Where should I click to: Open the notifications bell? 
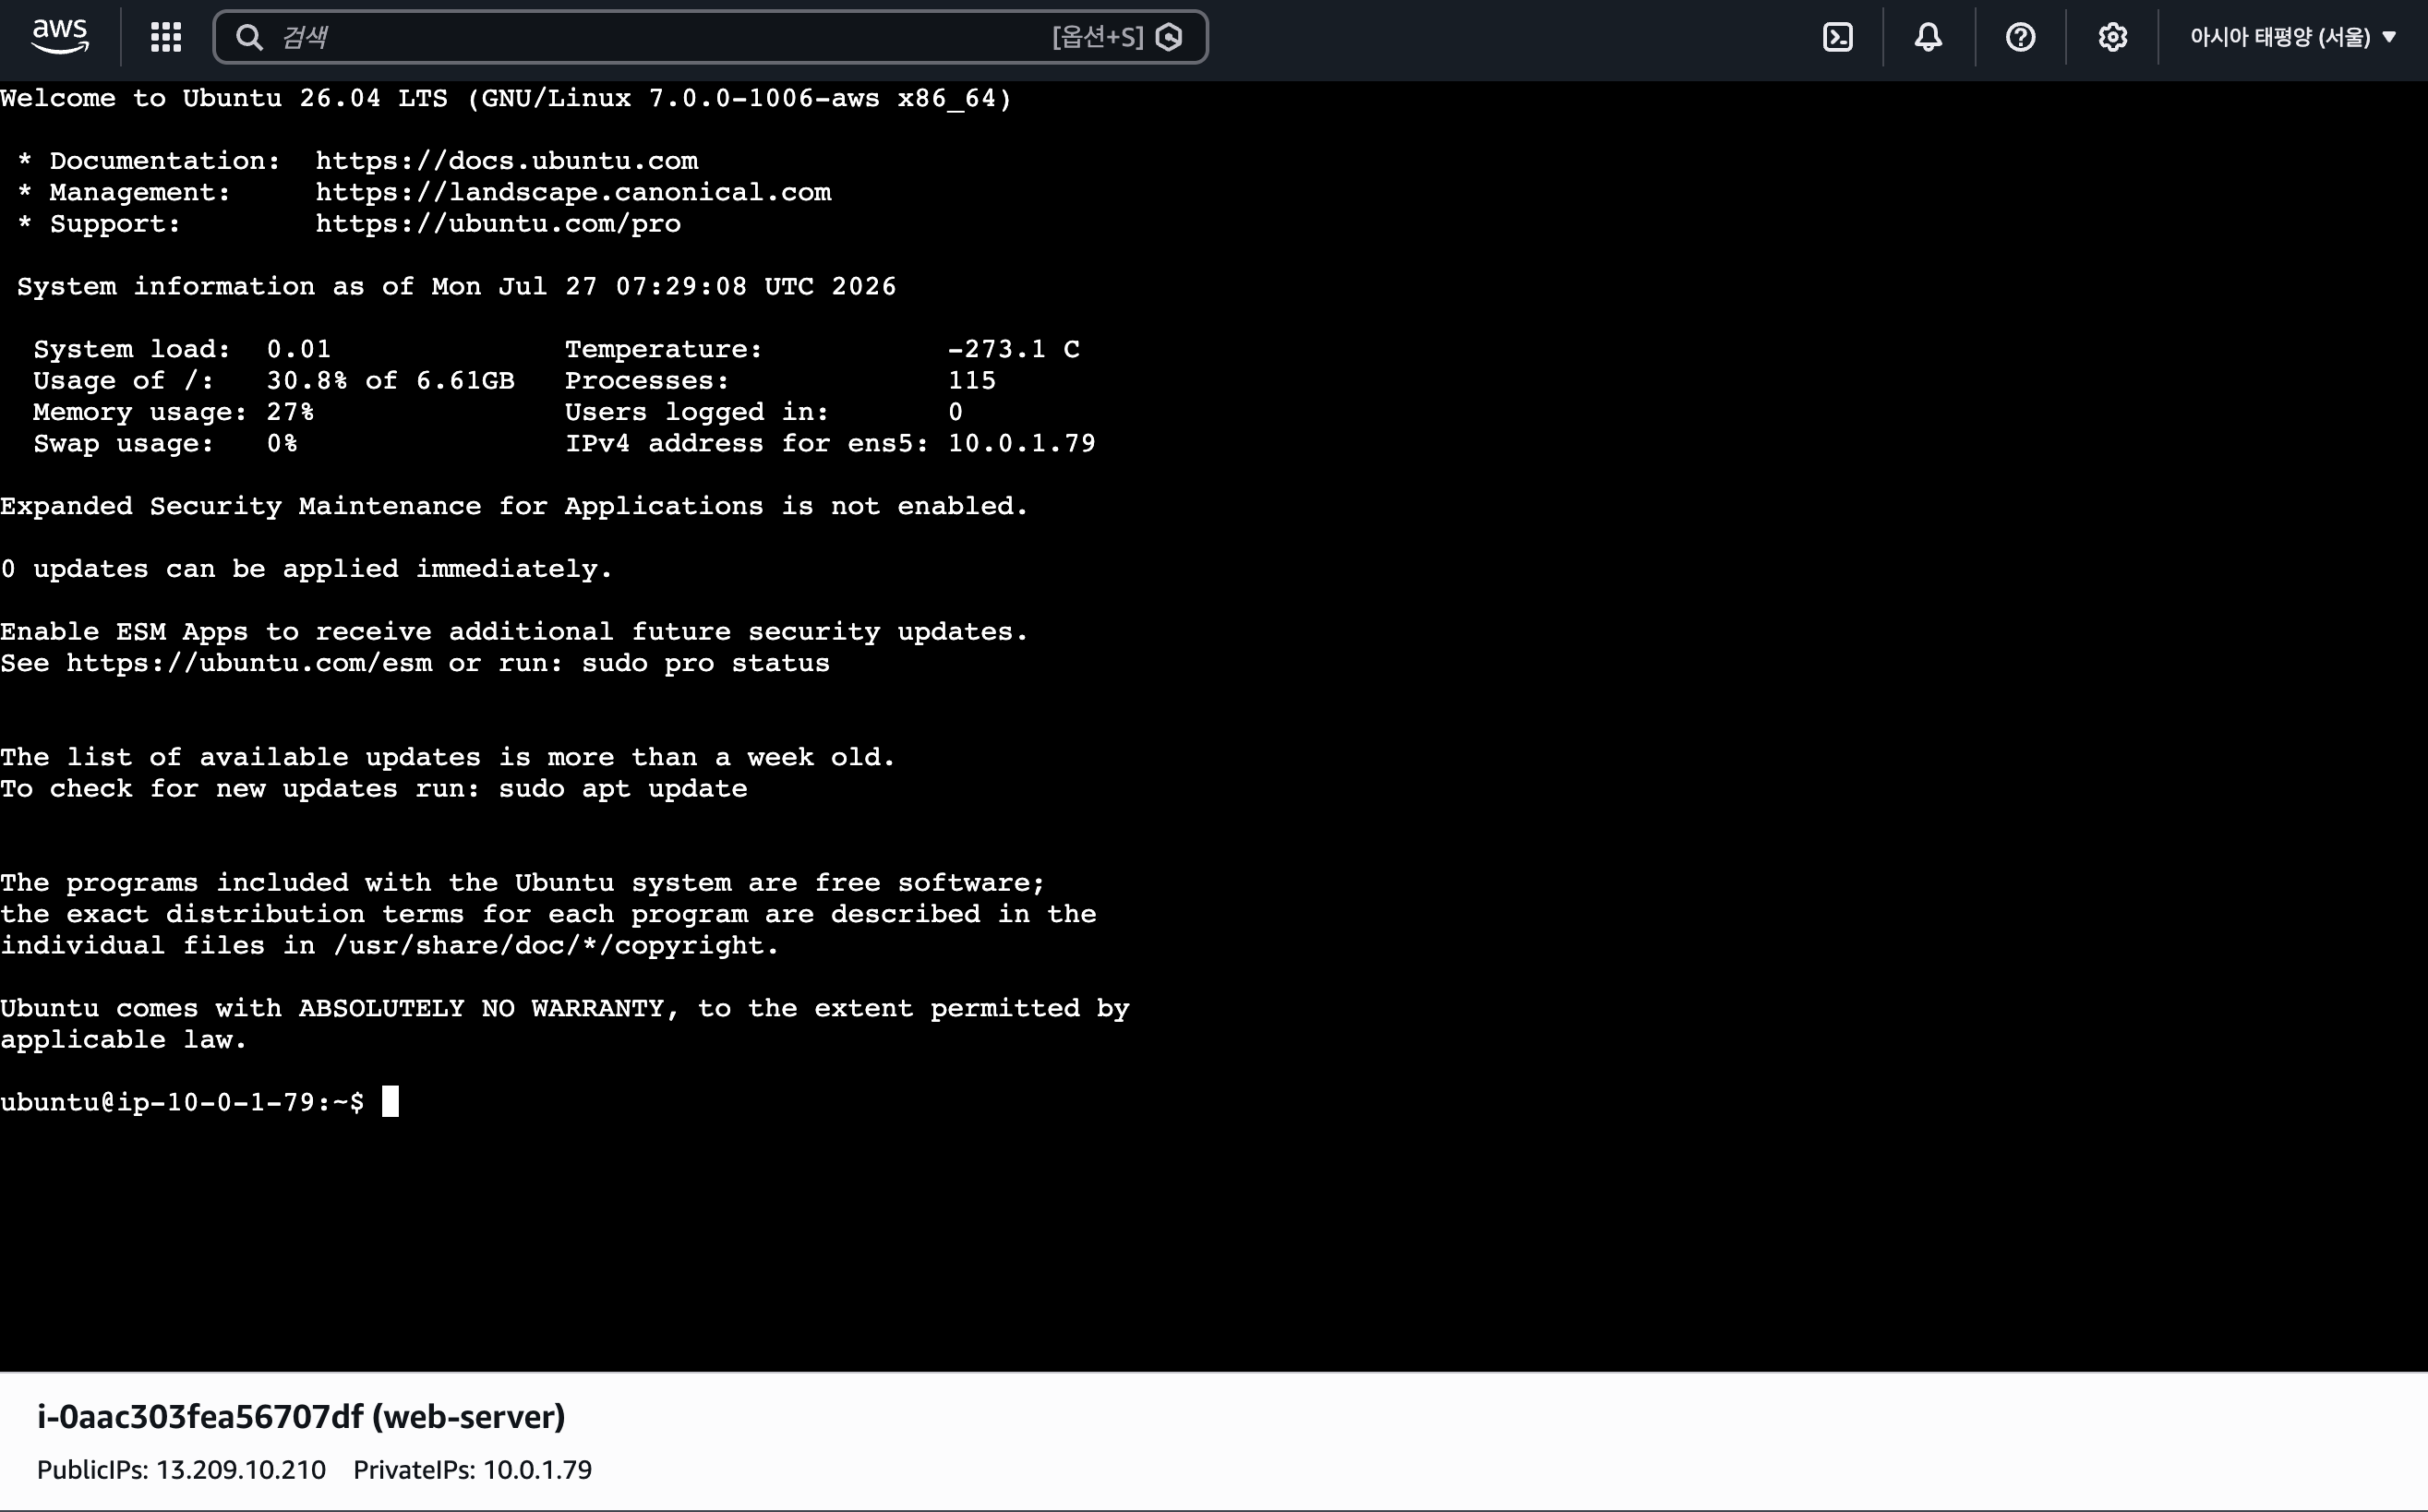pyautogui.click(x=1928, y=37)
